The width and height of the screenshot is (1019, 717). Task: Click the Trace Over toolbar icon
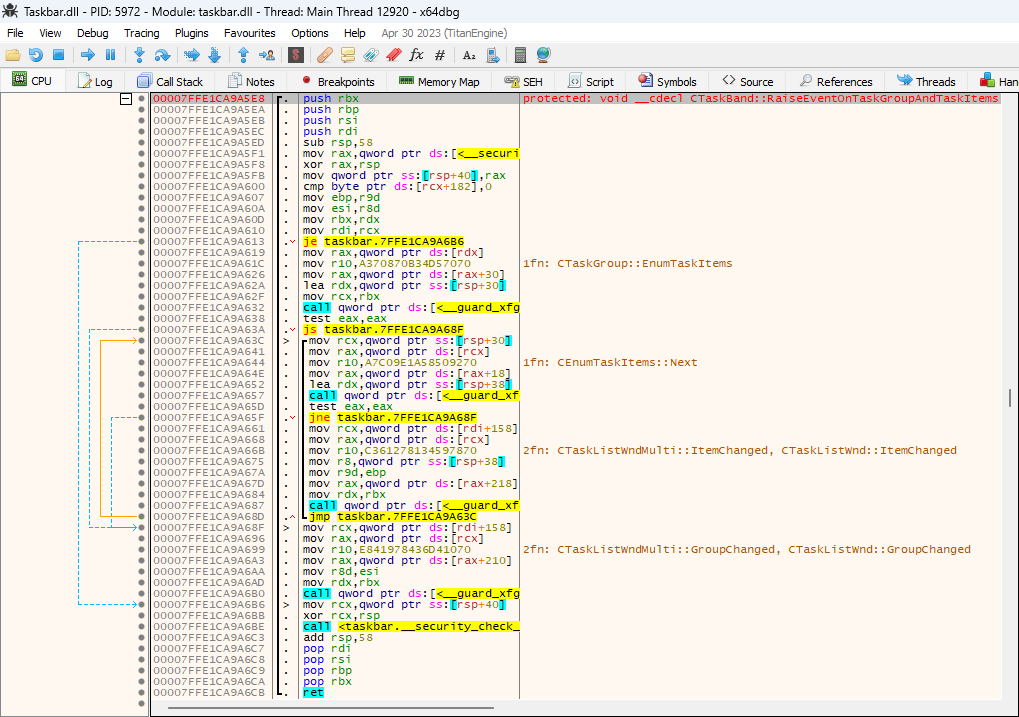tap(214, 55)
